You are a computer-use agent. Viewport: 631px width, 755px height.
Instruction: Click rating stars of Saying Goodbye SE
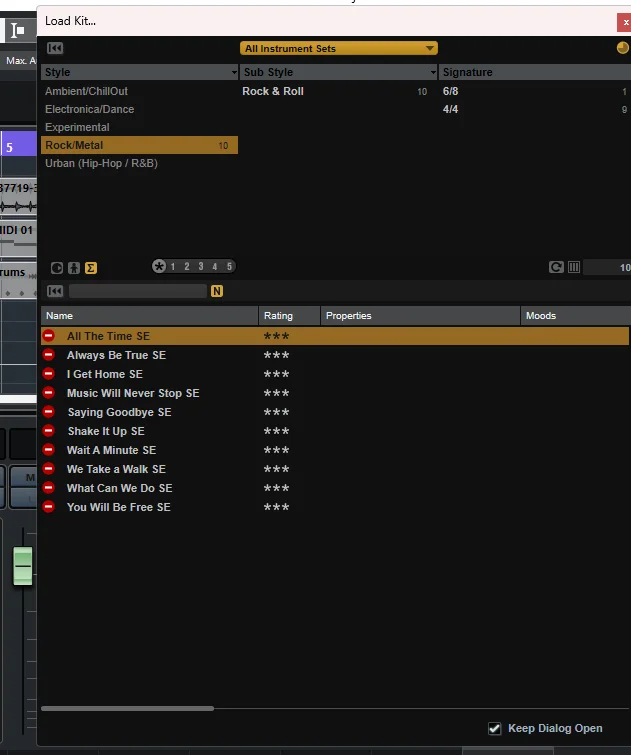(276, 413)
